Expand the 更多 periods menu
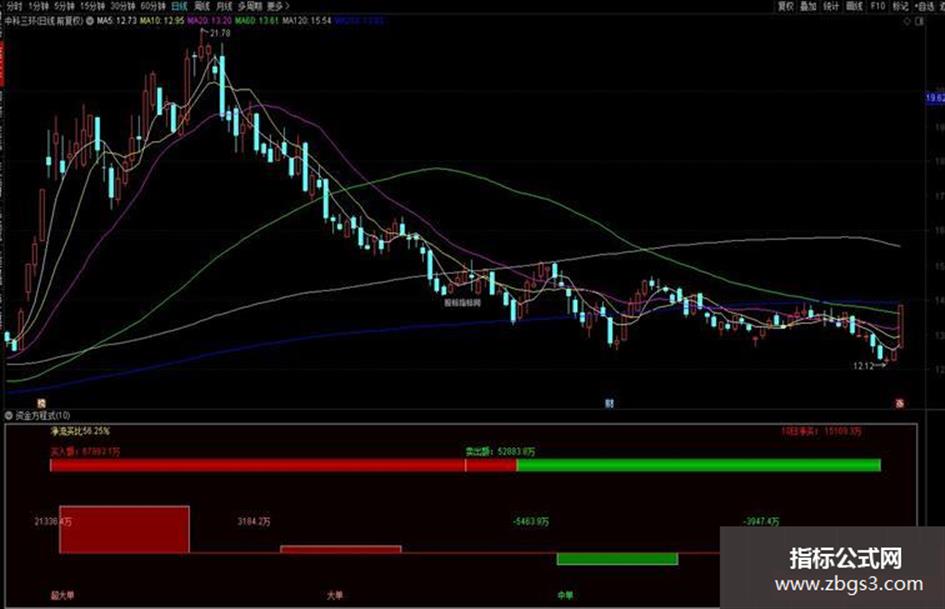Screen dimensions: 945x609 pos(278,6)
